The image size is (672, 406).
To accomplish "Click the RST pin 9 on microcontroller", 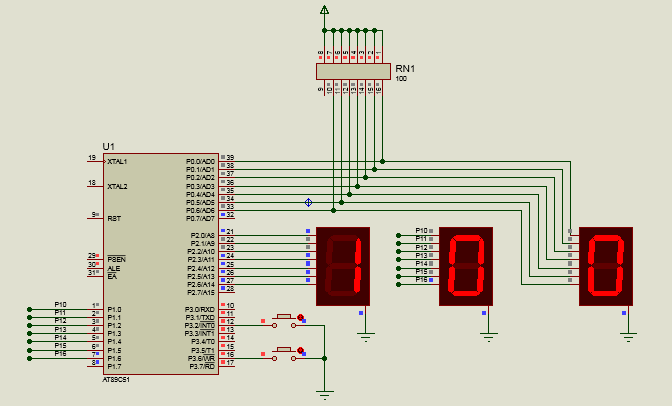I will [93, 217].
